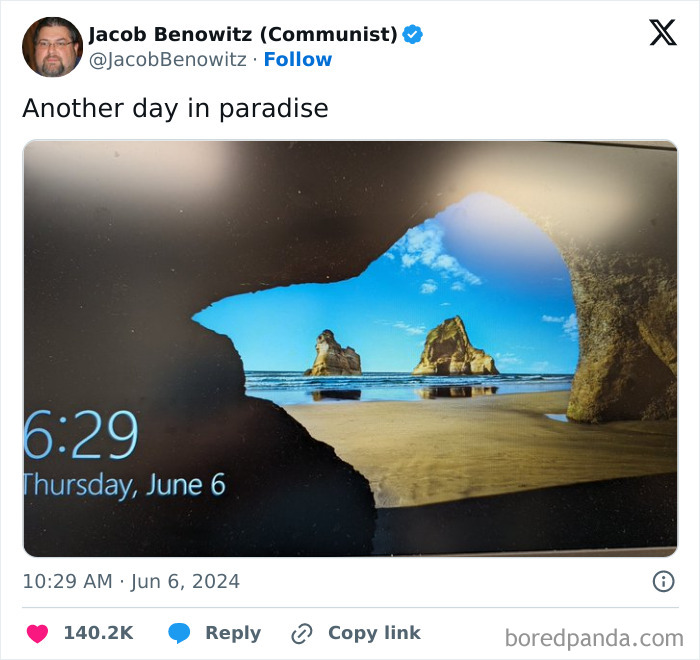Click the 6:29 clock in the photo
This screenshot has width=700, height=660.
click(81, 435)
